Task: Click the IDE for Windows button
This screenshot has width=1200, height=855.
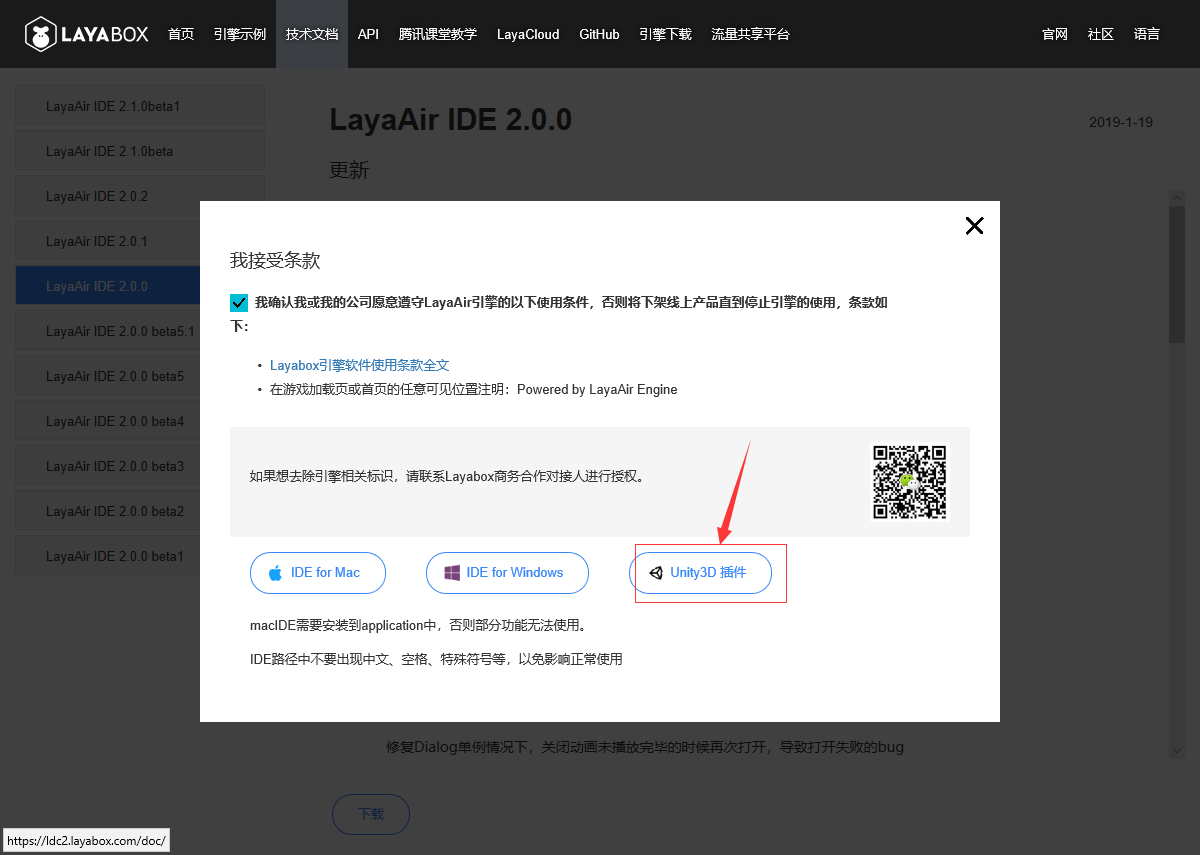Action: [x=507, y=572]
